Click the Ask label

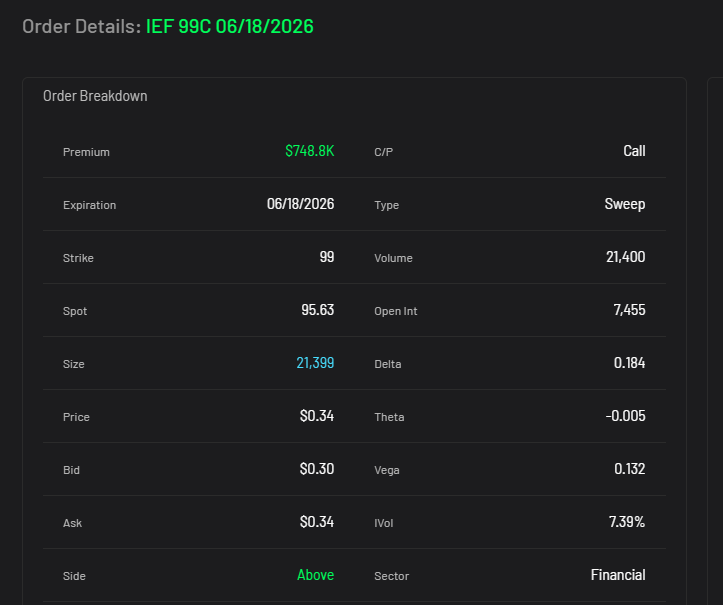point(72,523)
